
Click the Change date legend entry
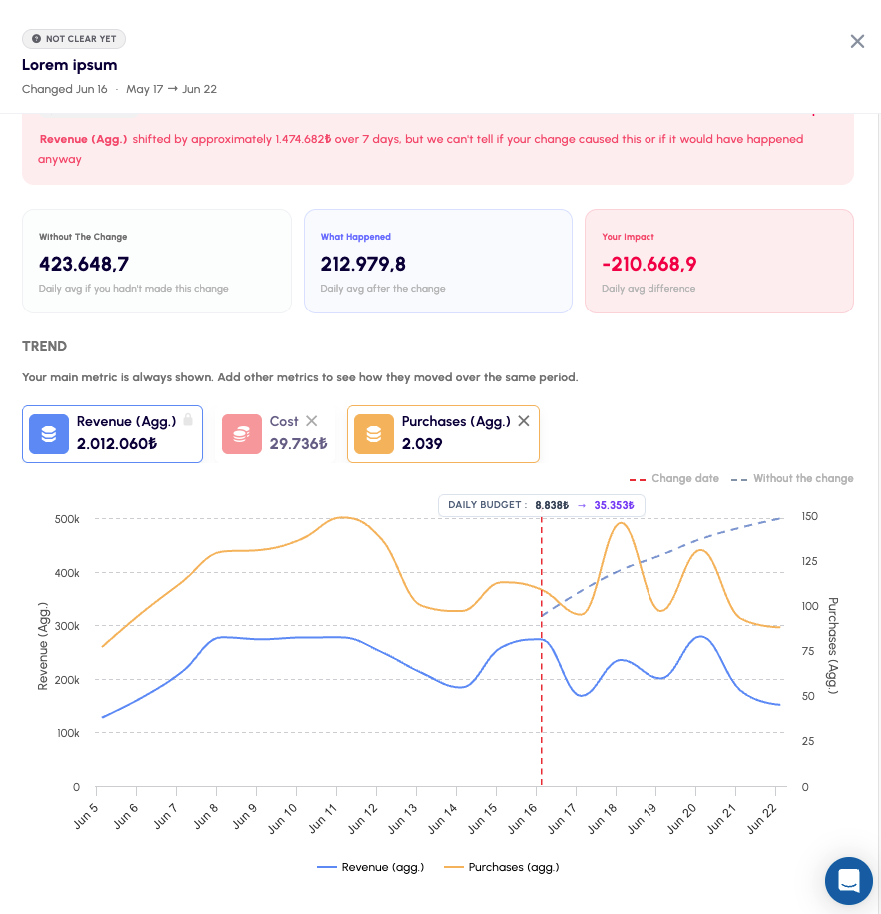(x=674, y=479)
